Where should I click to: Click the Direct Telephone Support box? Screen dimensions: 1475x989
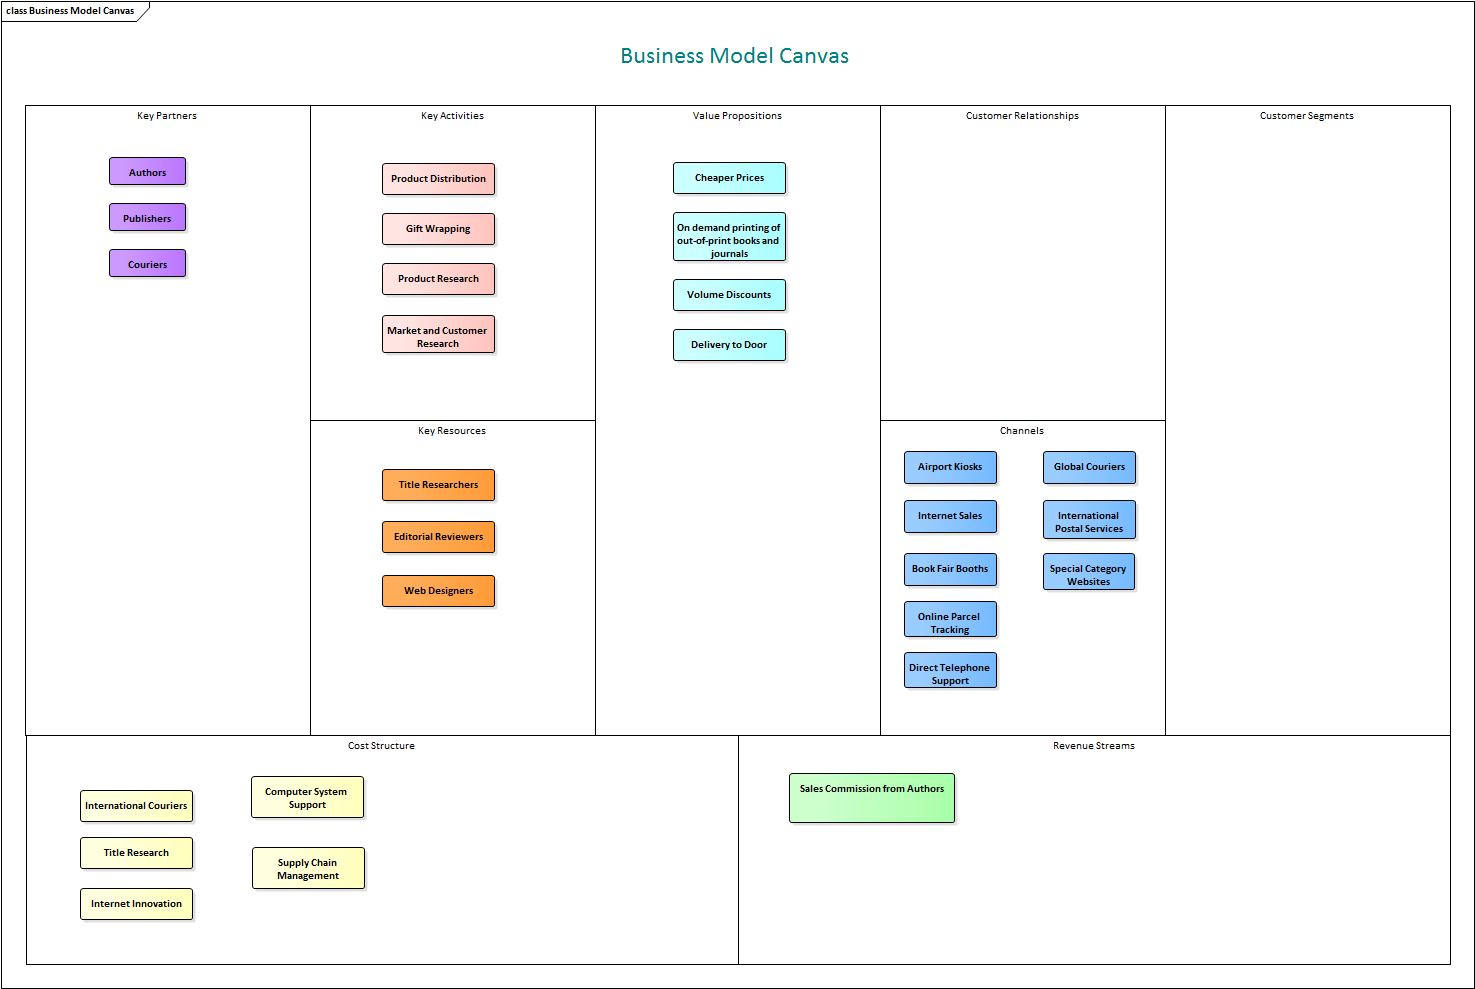click(950, 671)
